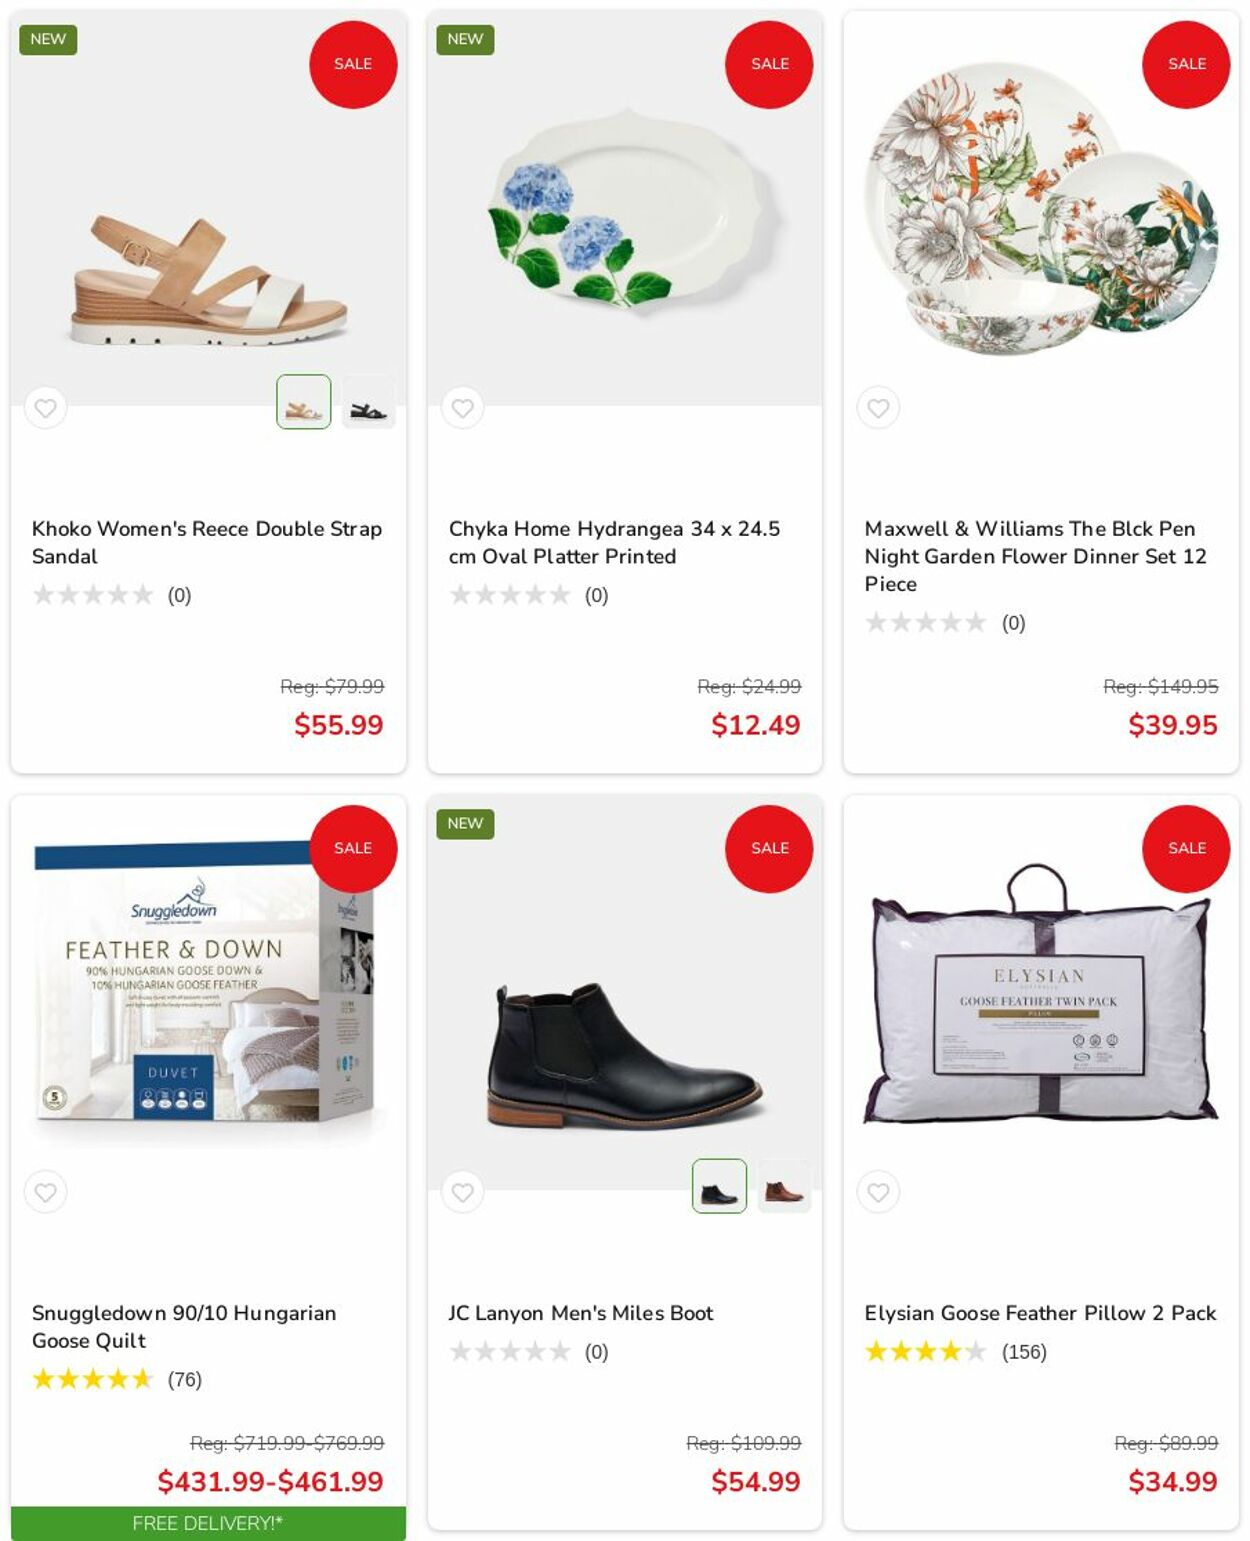Click heart icon on JC Lanyon boot
The image size is (1250, 1541).
click(x=462, y=1192)
